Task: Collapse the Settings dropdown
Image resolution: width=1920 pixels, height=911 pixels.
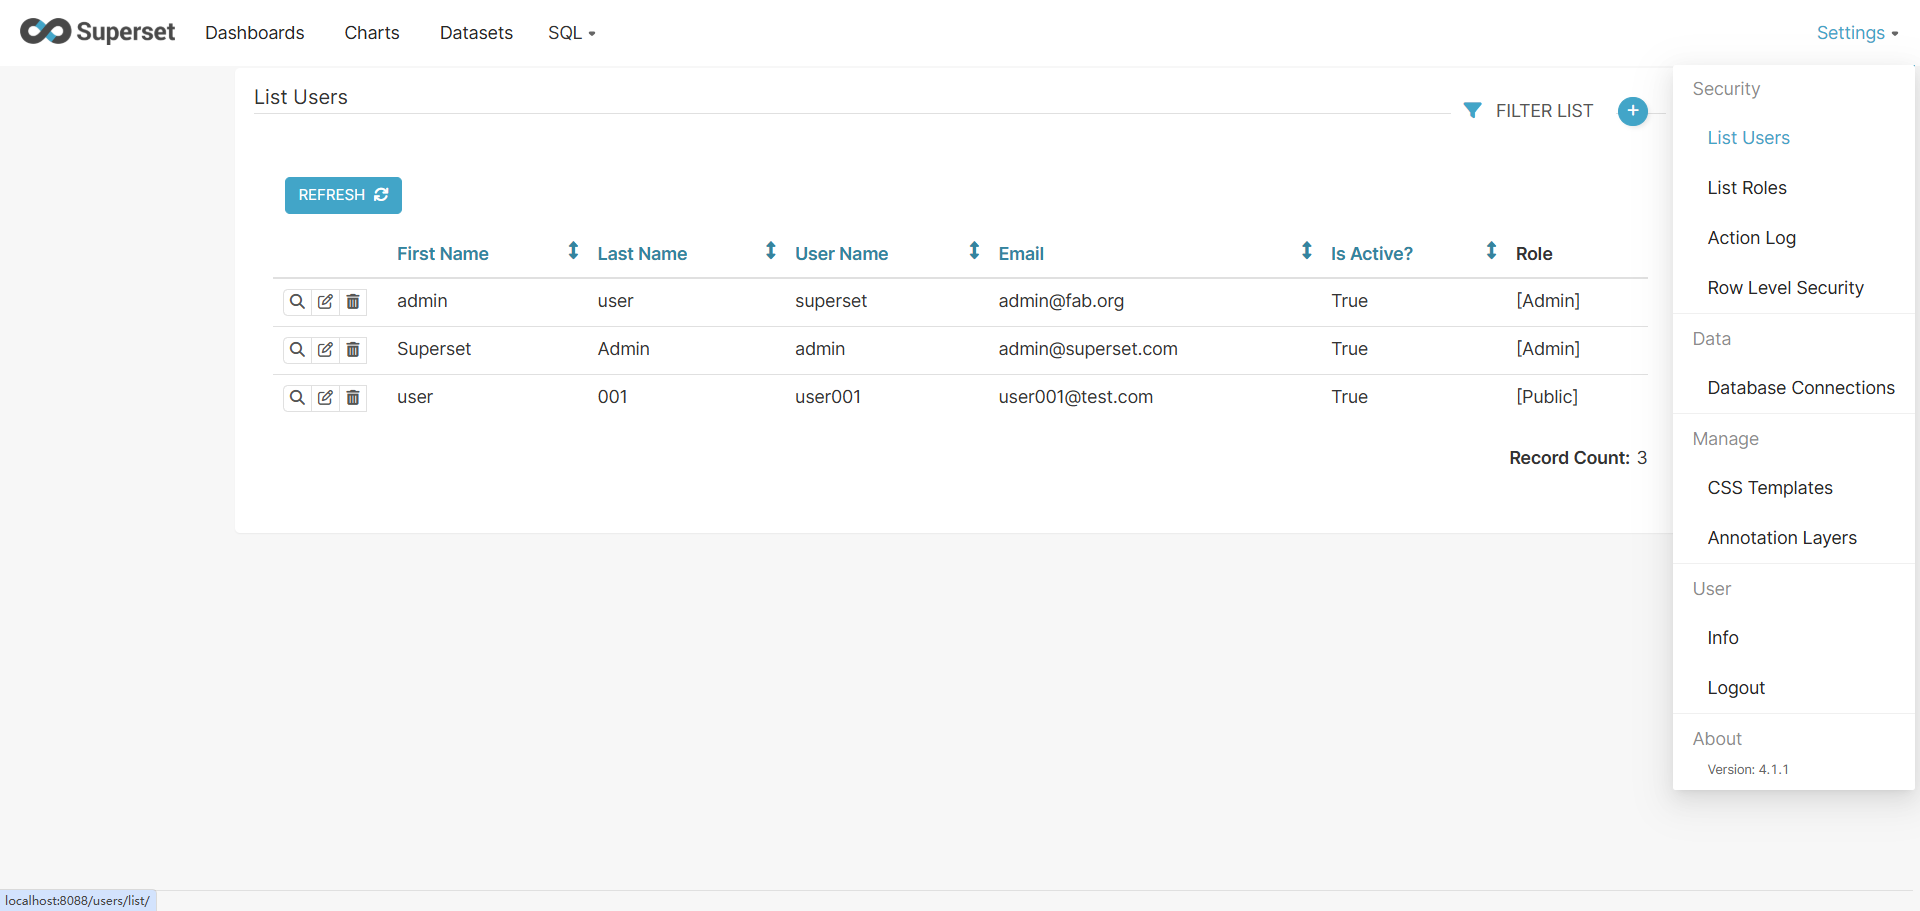Action: 1857,33
